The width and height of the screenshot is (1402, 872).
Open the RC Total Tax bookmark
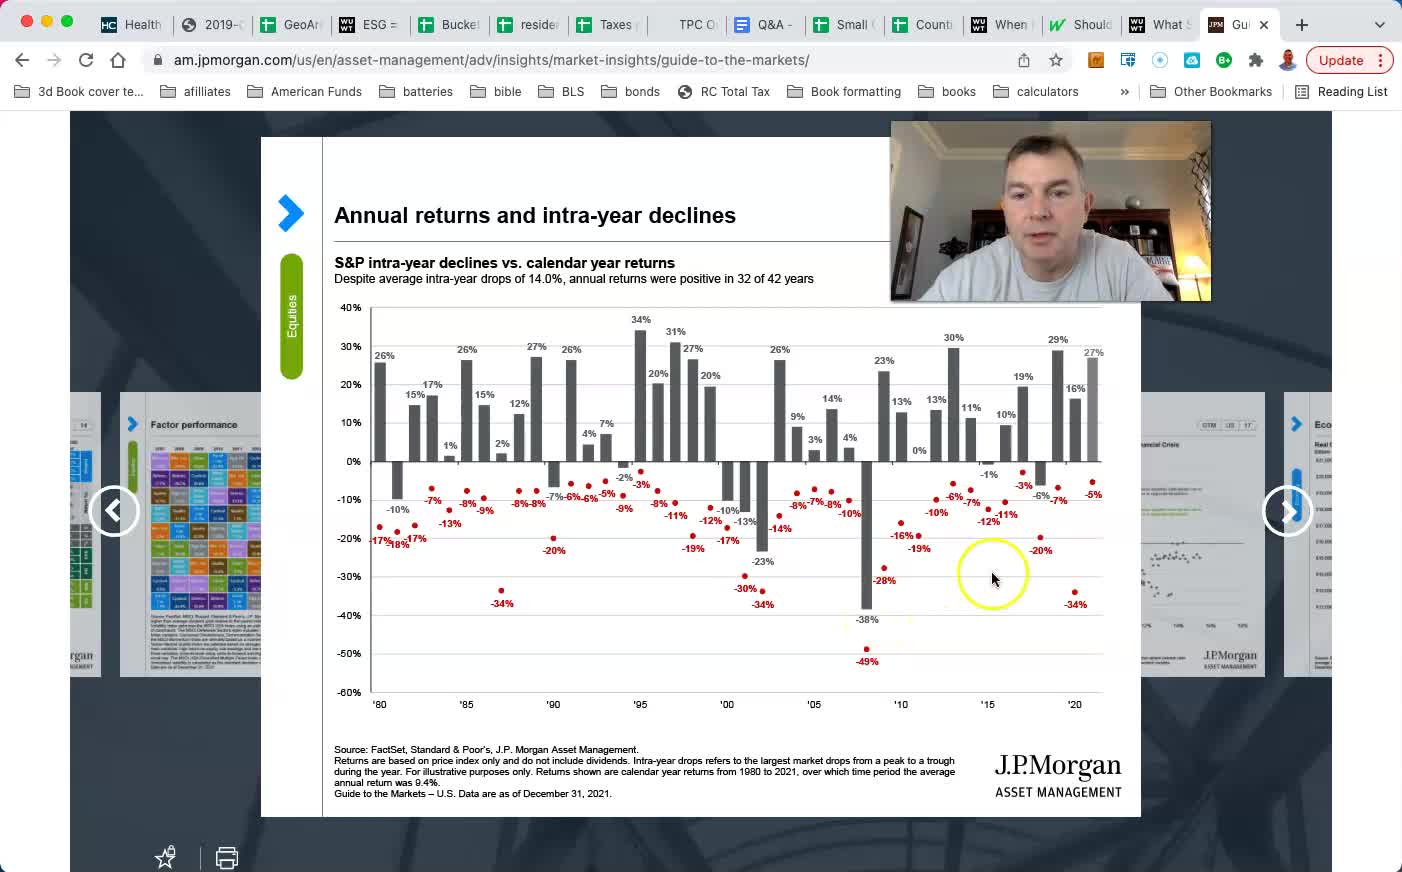(723, 91)
